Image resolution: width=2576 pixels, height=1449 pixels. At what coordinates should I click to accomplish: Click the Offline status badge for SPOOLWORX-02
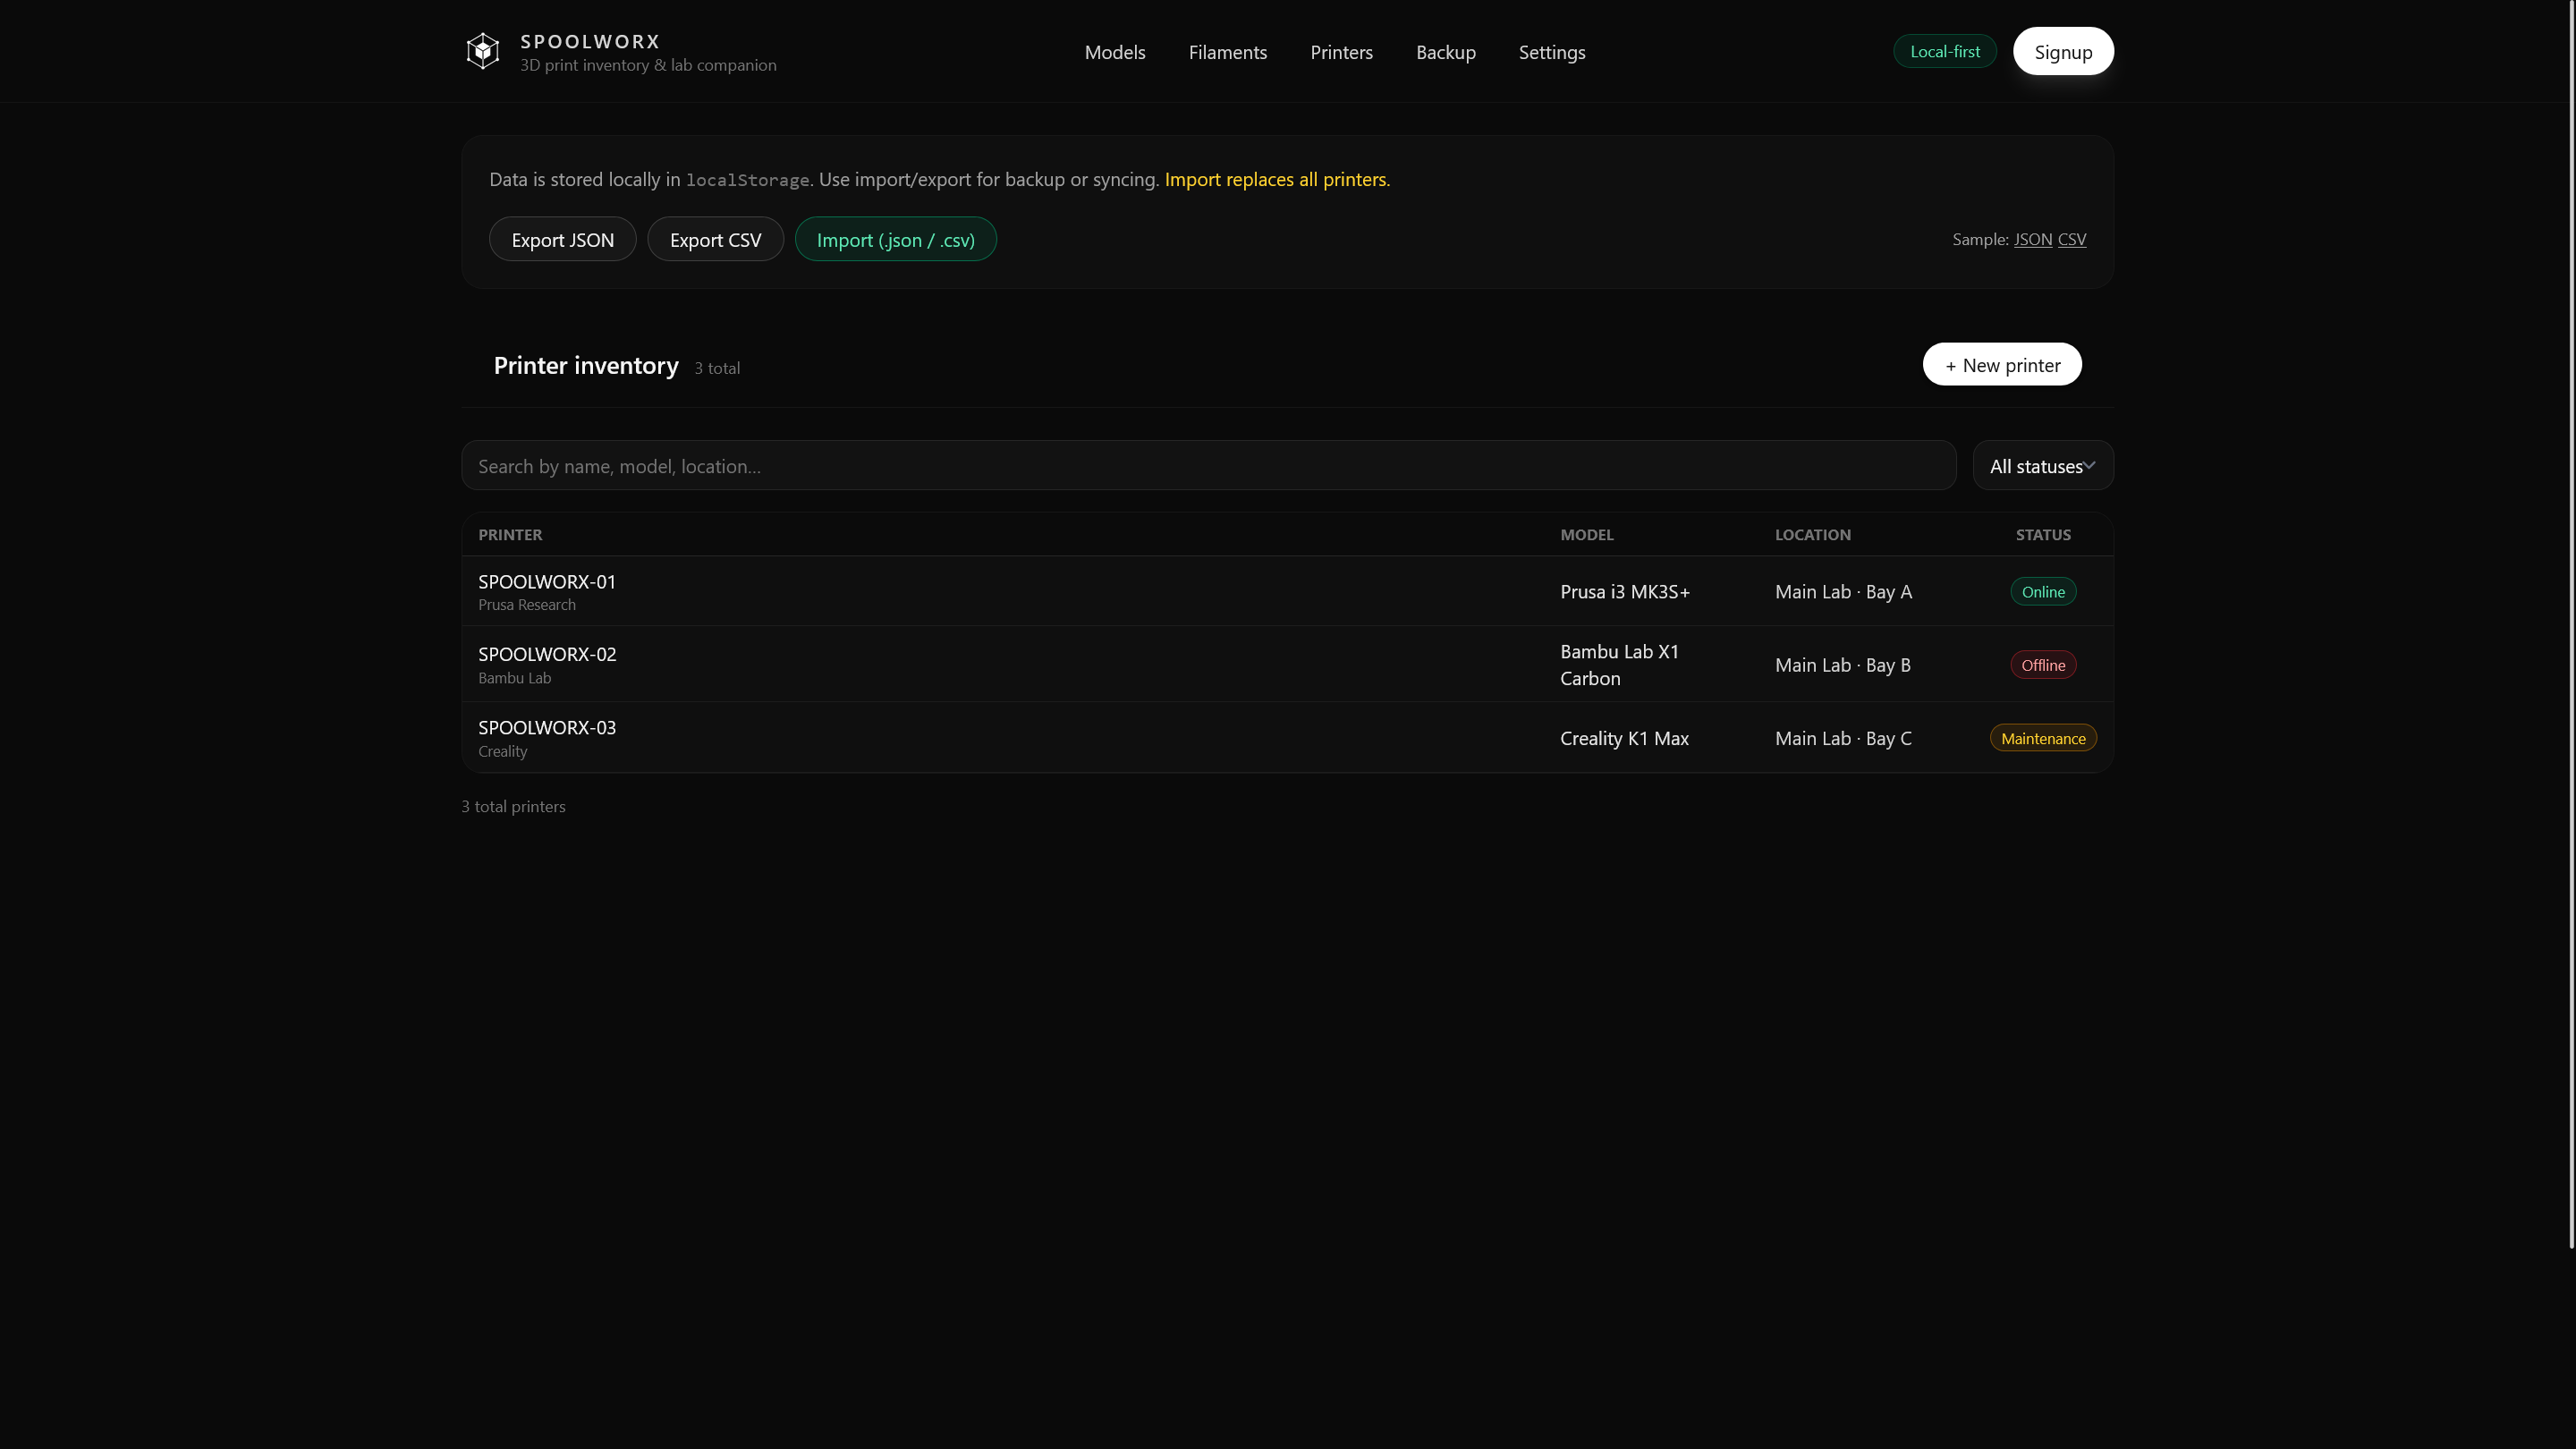2043,664
